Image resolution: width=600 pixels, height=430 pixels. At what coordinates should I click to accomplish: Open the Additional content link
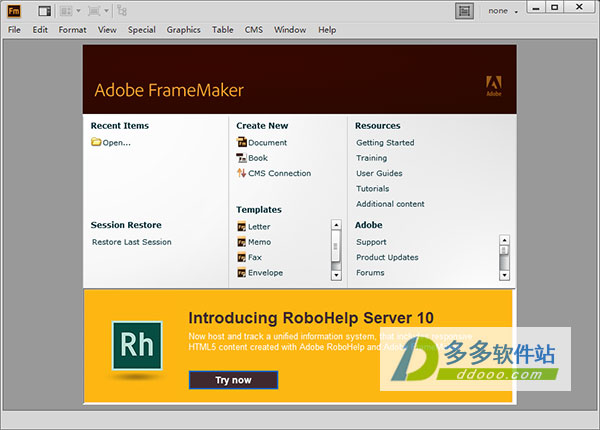click(x=390, y=204)
